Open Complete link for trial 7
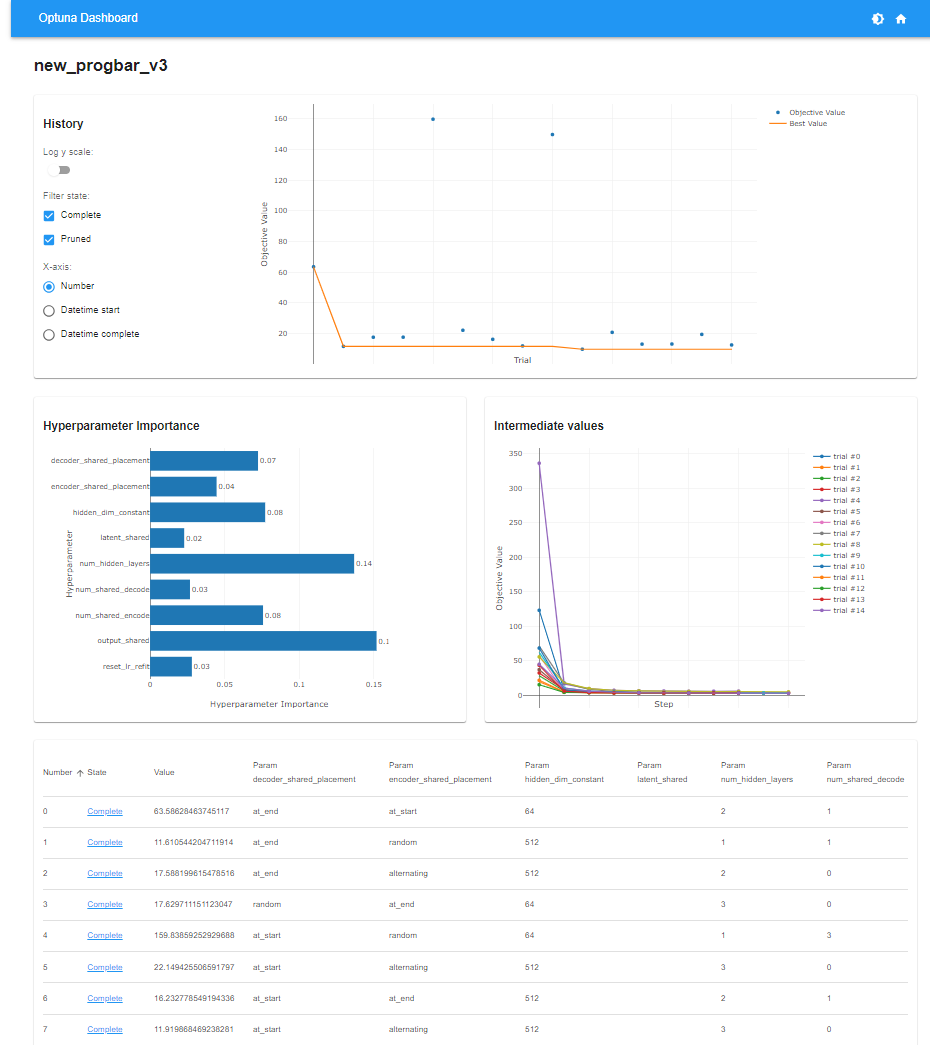This screenshot has height=1045, width=930. 105,1030
